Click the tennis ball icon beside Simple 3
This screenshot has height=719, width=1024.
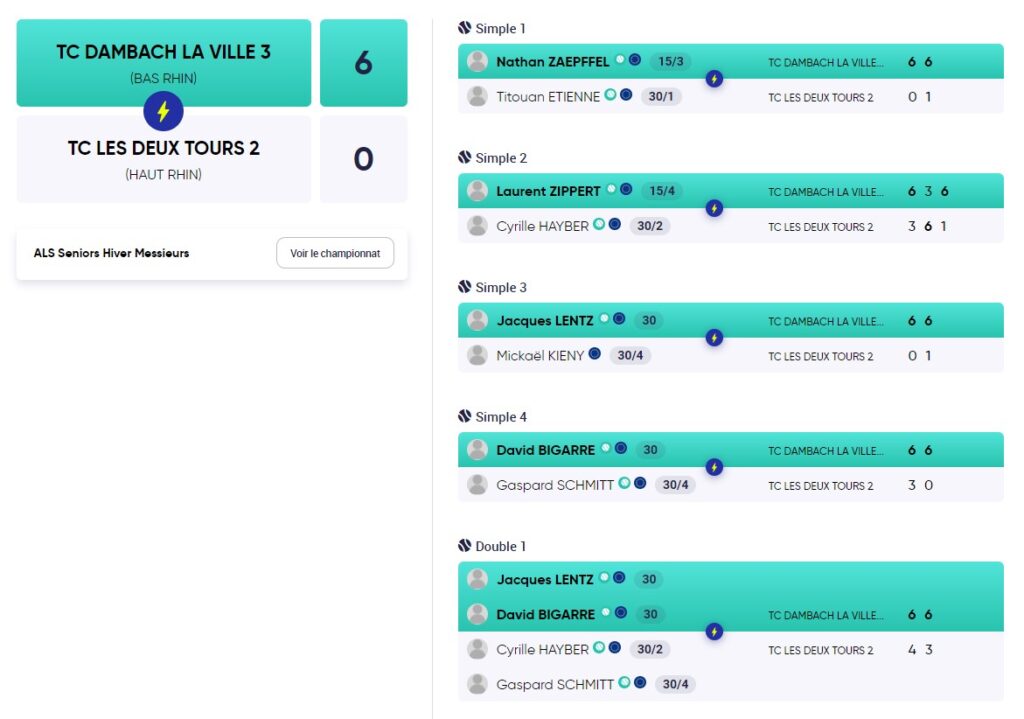[x=464, y=287]
